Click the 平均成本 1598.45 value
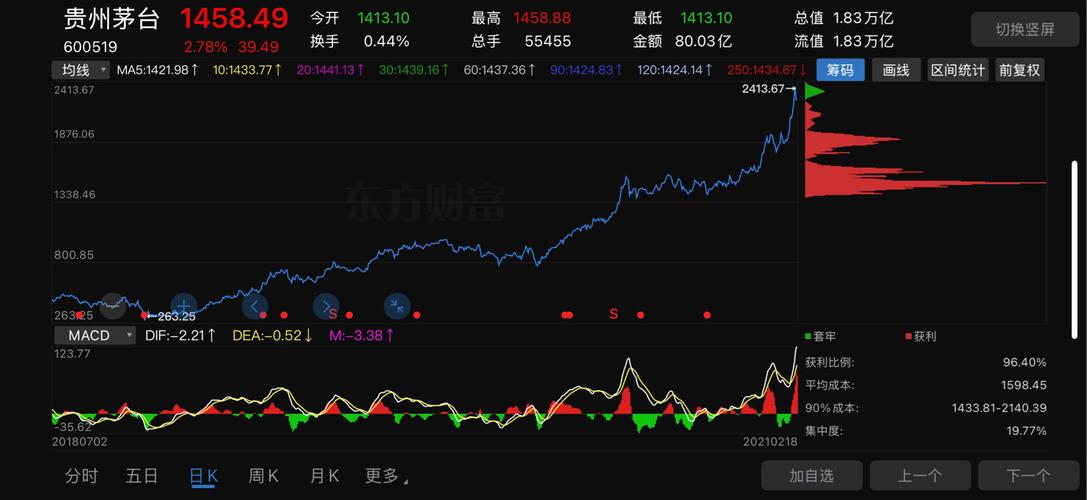Viewport: 1087px width, 500px height. point(1023,385)
